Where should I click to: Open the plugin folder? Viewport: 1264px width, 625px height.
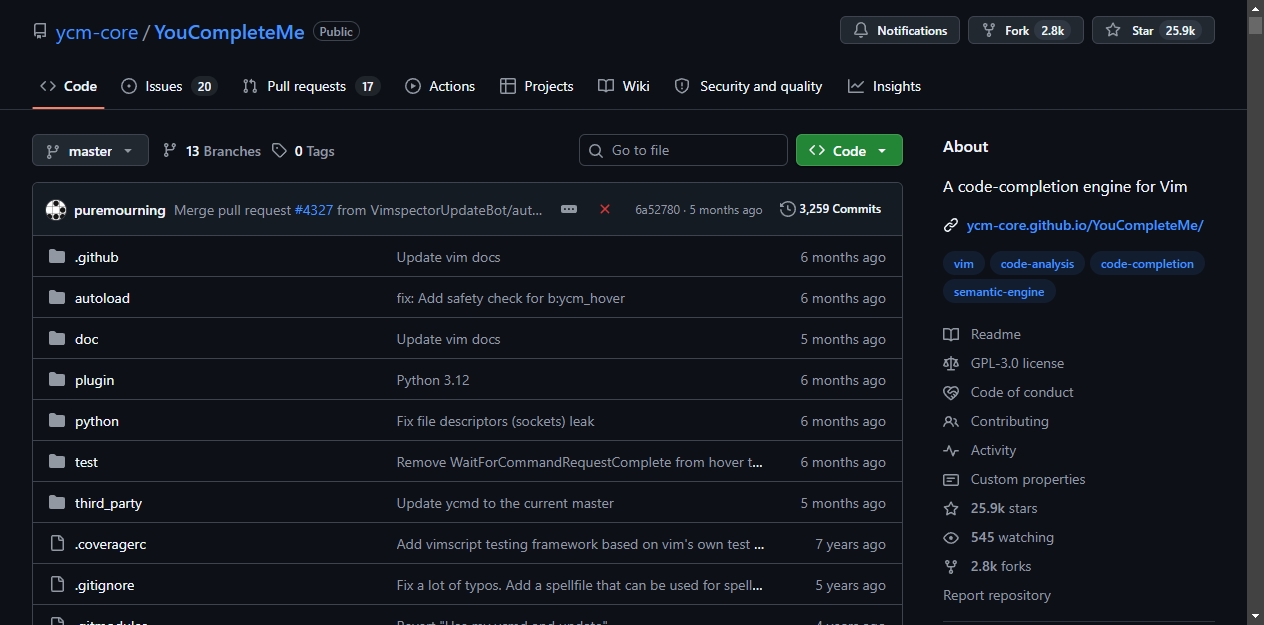94,380
